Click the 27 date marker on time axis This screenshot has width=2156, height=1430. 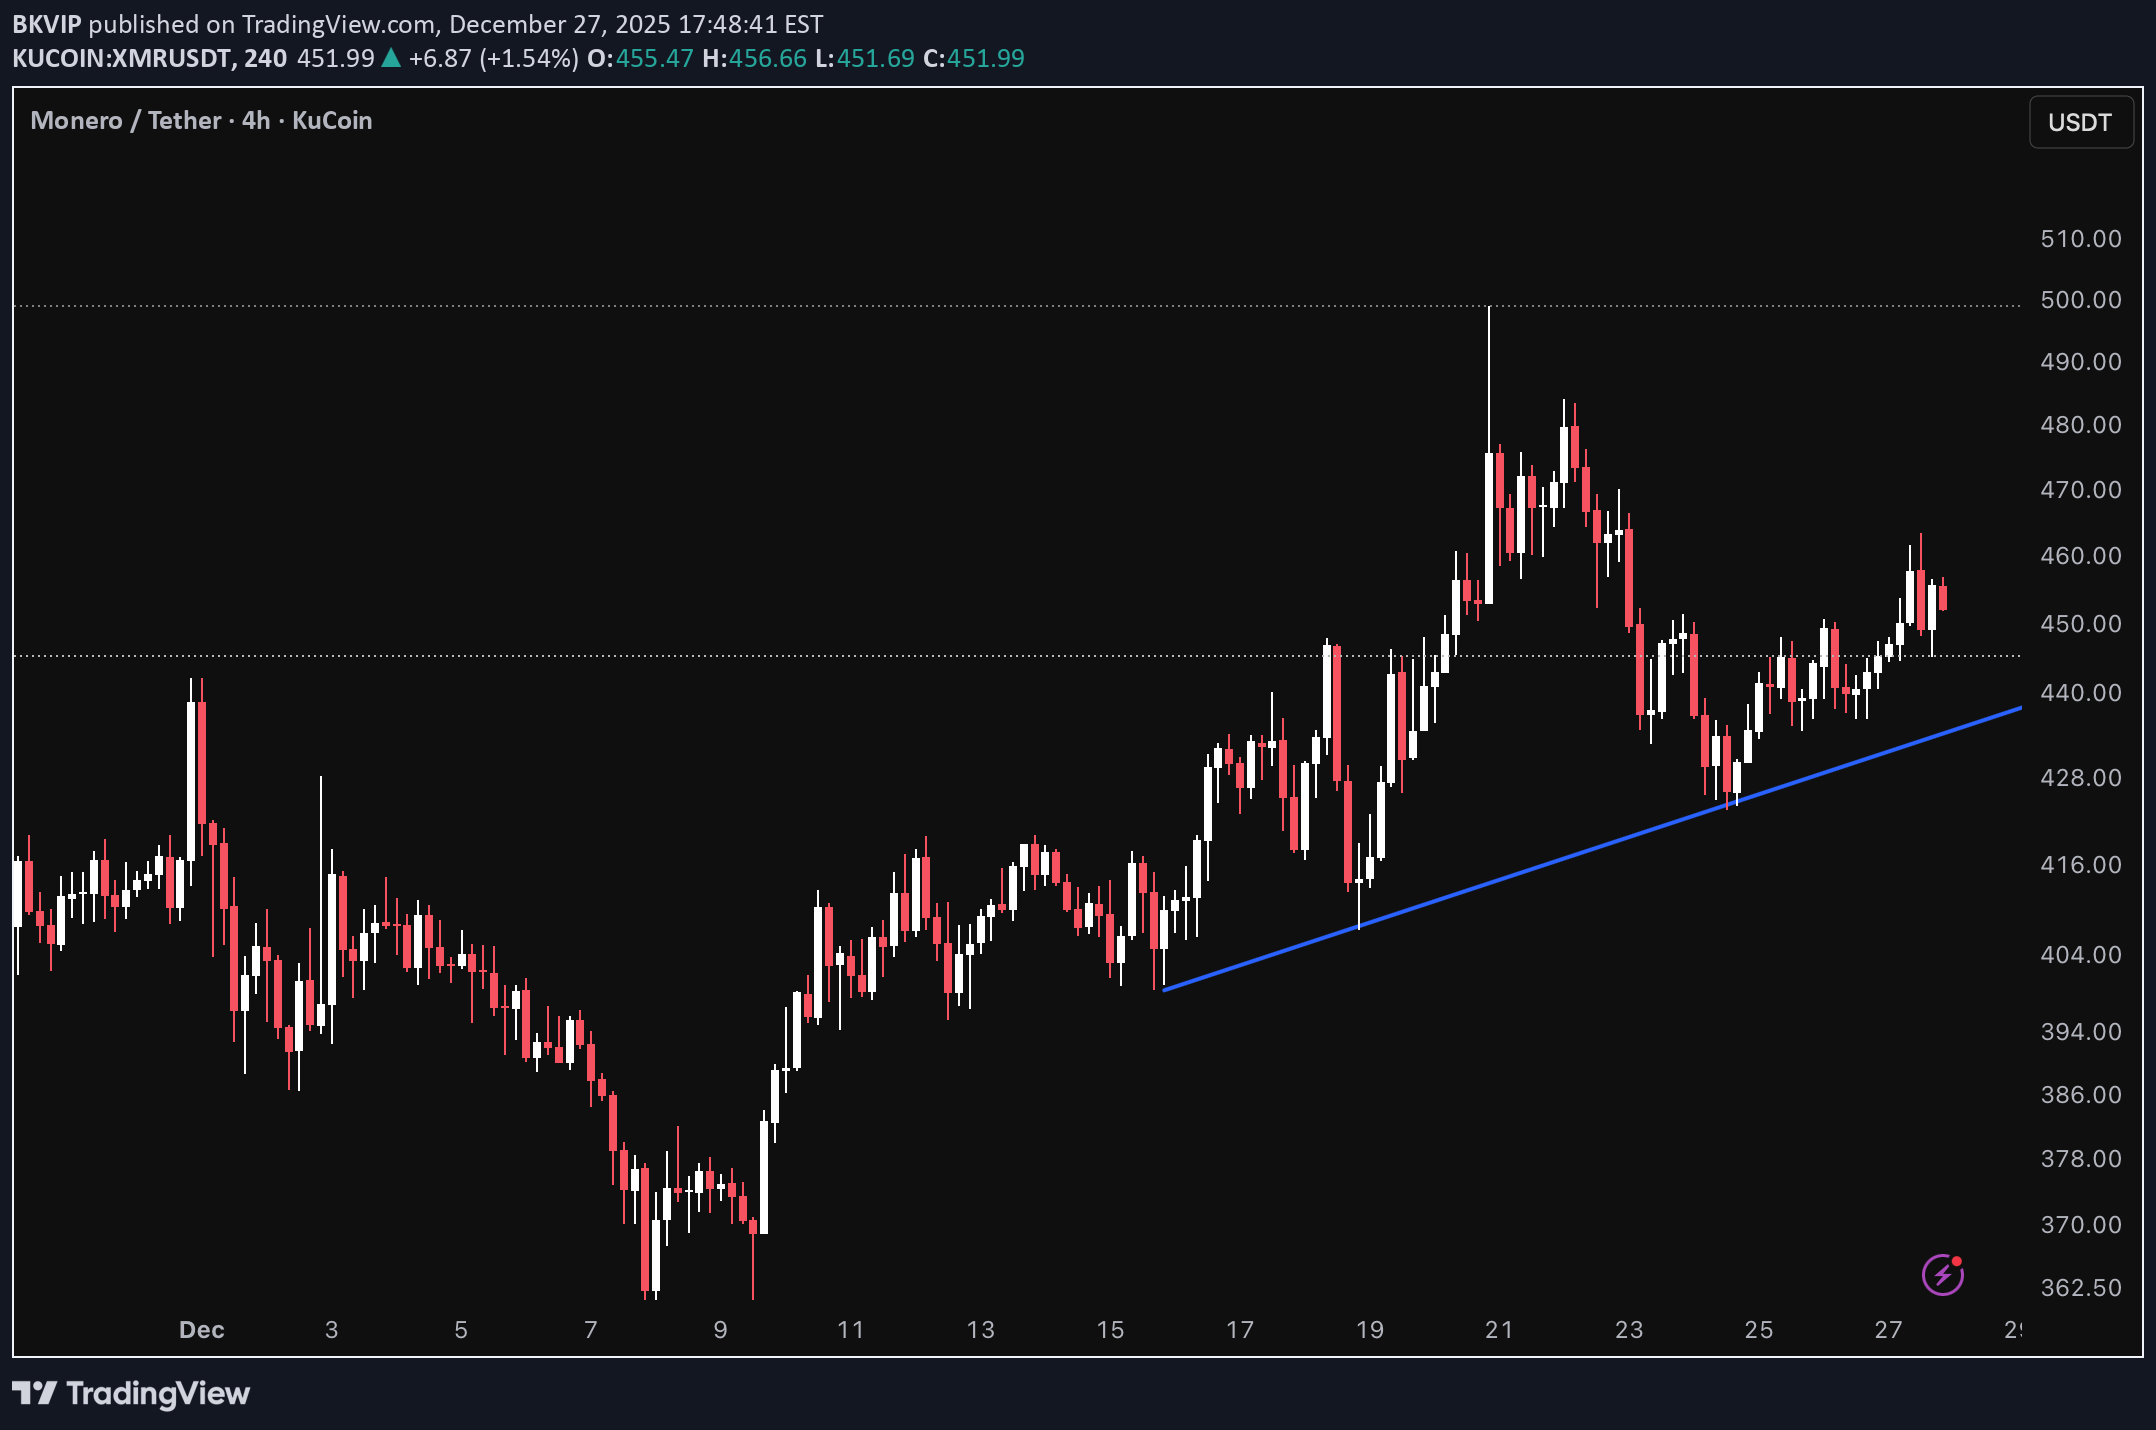click(x=1888, y=1330)
